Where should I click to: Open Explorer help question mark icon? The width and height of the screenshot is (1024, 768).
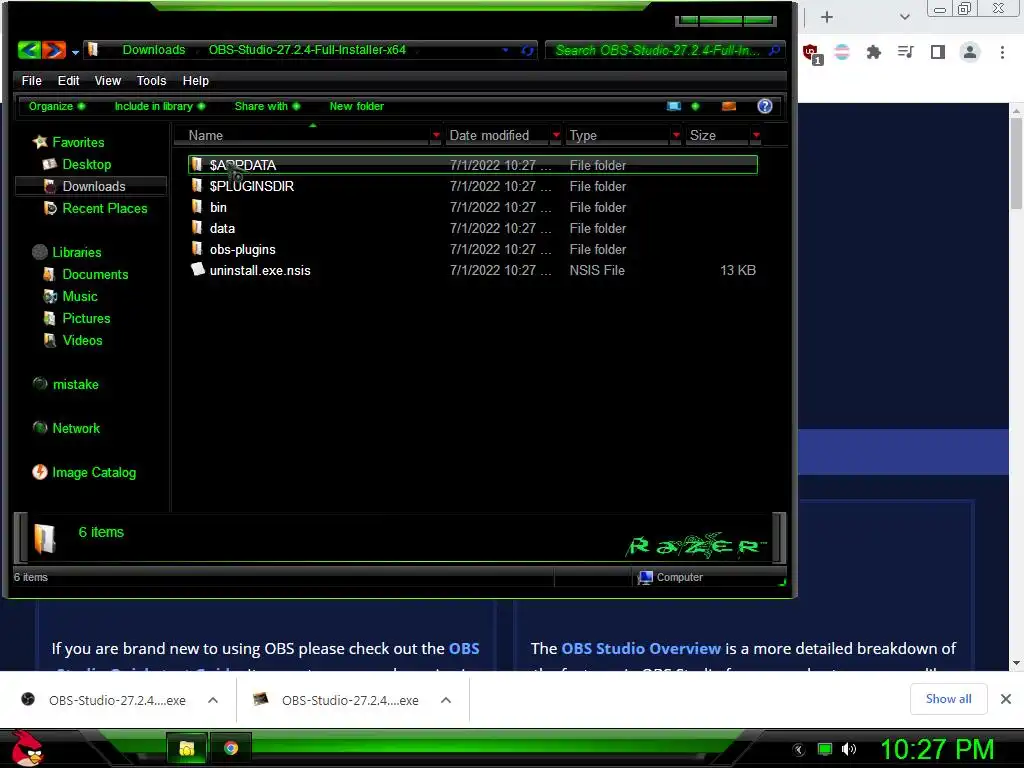[x=765, y=106]
